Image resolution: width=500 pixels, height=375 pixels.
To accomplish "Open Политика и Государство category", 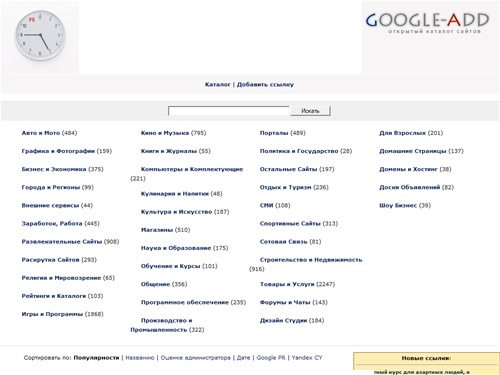I will [x=299, y=151].
